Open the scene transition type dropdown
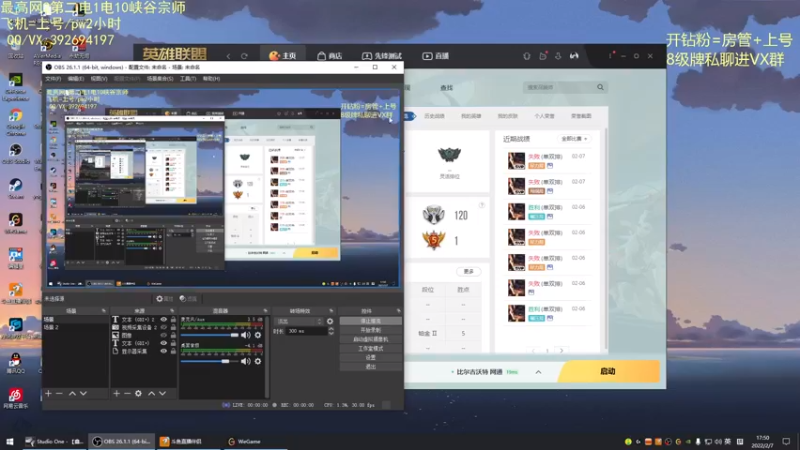This screenshot has height=450, width=800. pos(299,321)
